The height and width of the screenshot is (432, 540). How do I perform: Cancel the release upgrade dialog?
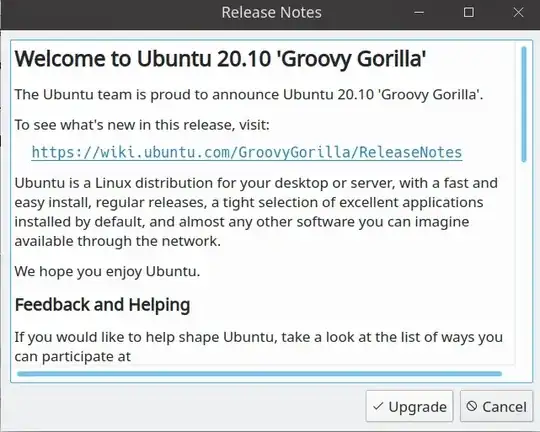pyautogui.click(x=496, y=407)
